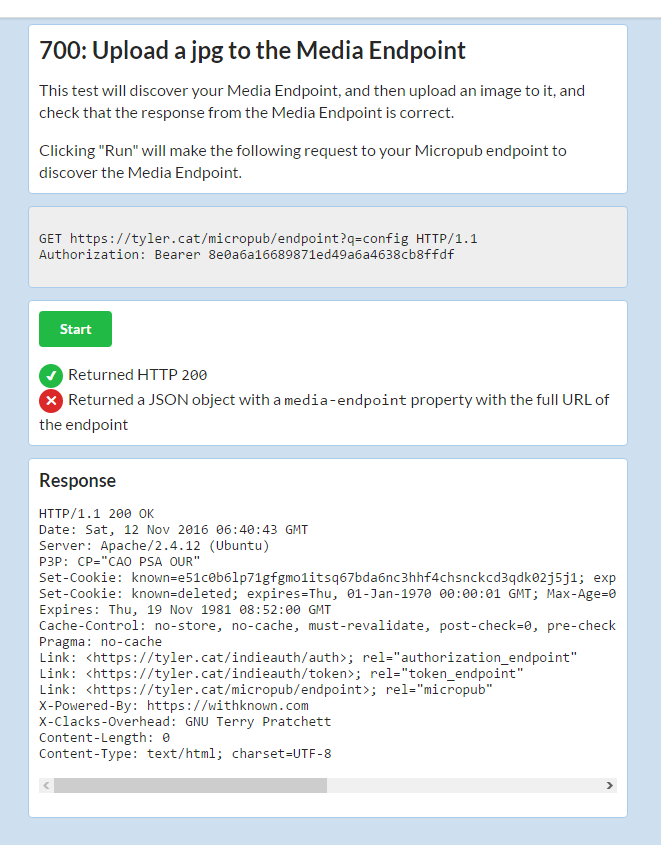Click the empty scrollbar track right of the thumb
This screenshot has height=845, width=661.
464,785
